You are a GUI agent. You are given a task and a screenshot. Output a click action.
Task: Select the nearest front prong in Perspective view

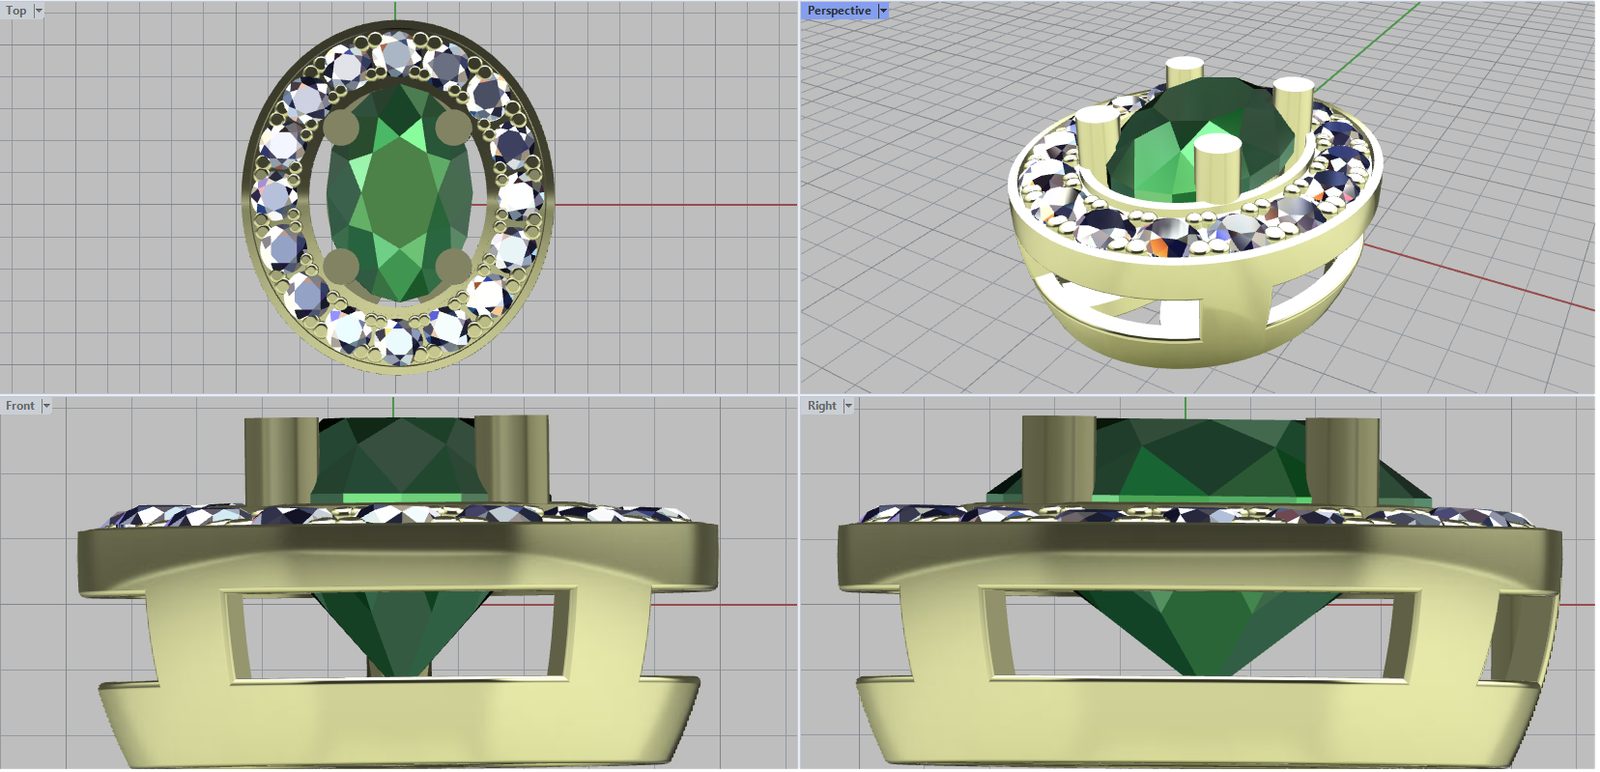(x=1218, y=168)
